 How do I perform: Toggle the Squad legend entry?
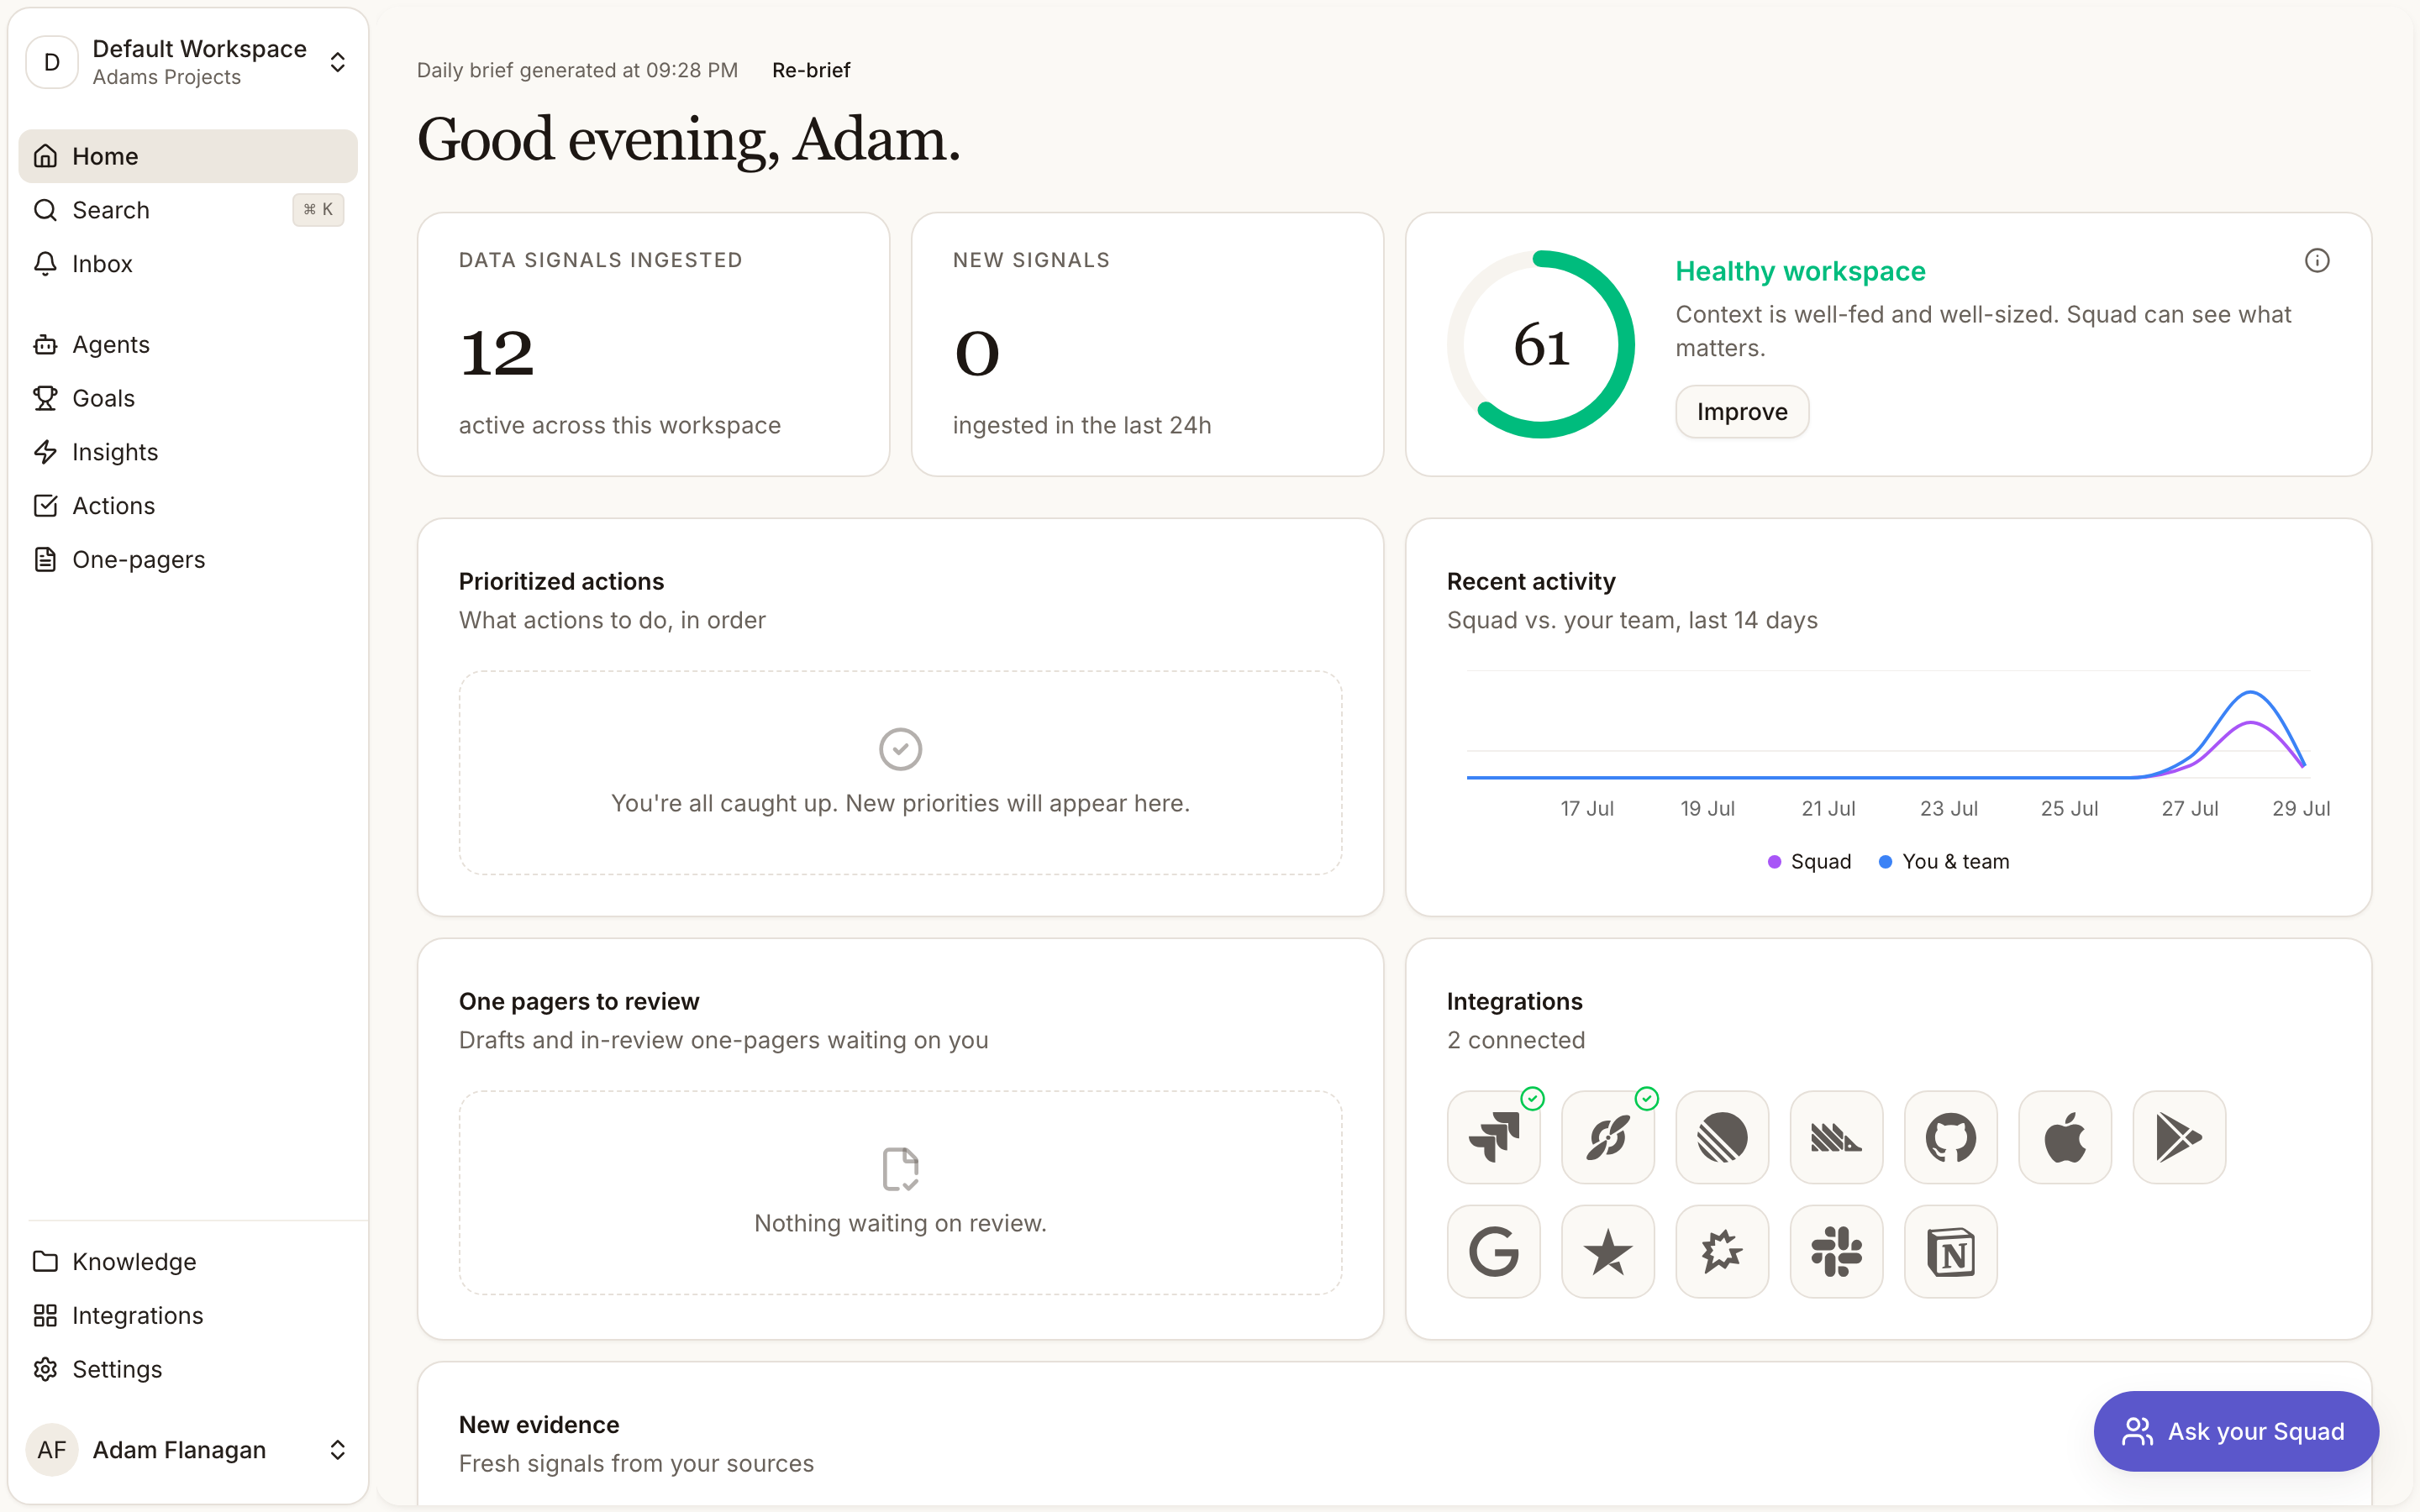tap(1809, 862)
